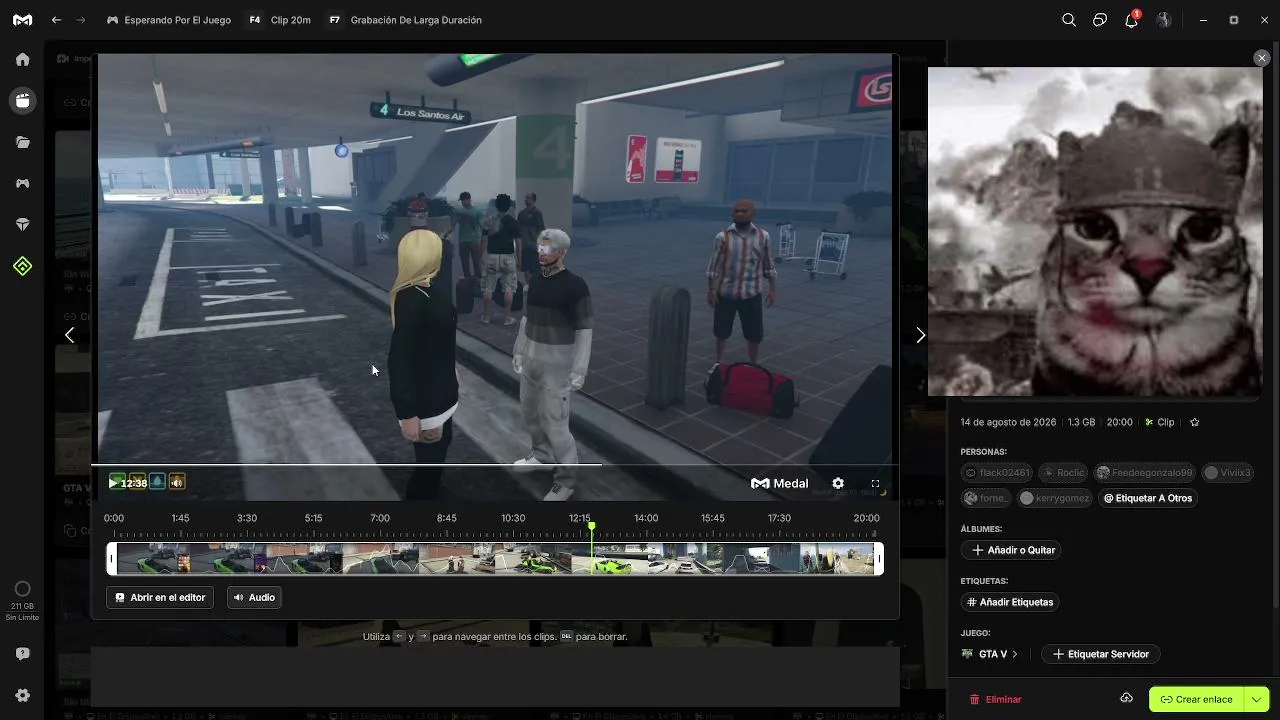Click the green playhead marker on the timeline
Screen dimensions: 1280x720
pyautogui.click(x=592, y=527)
